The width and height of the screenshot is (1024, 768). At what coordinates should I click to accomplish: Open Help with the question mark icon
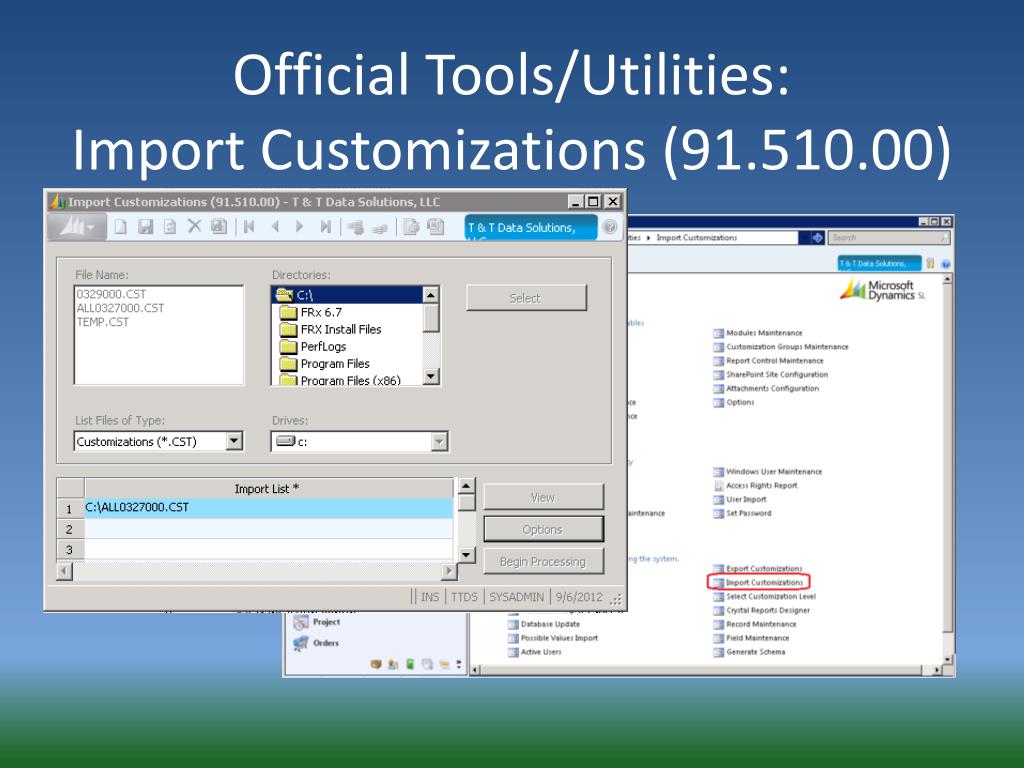609,227
